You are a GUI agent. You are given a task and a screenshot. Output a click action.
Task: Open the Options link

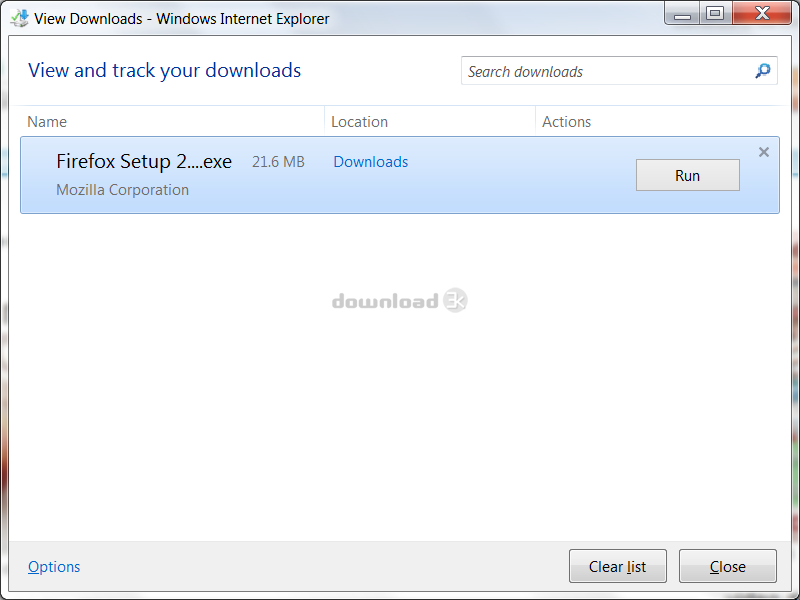[54, 566]
